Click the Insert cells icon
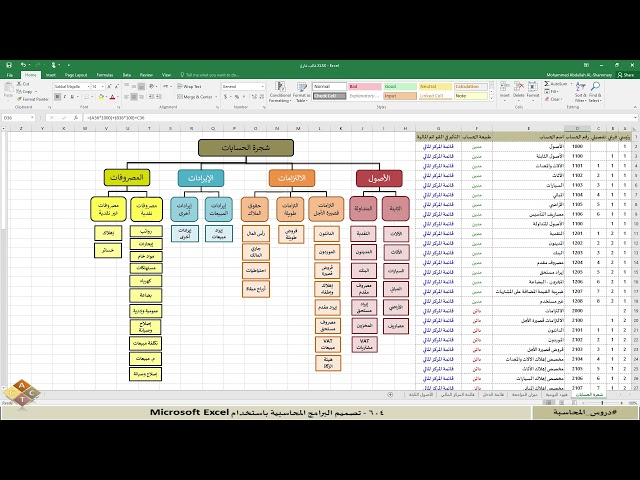Image resolution: width=640 pixels, height=480 pixels. point(505,87)
